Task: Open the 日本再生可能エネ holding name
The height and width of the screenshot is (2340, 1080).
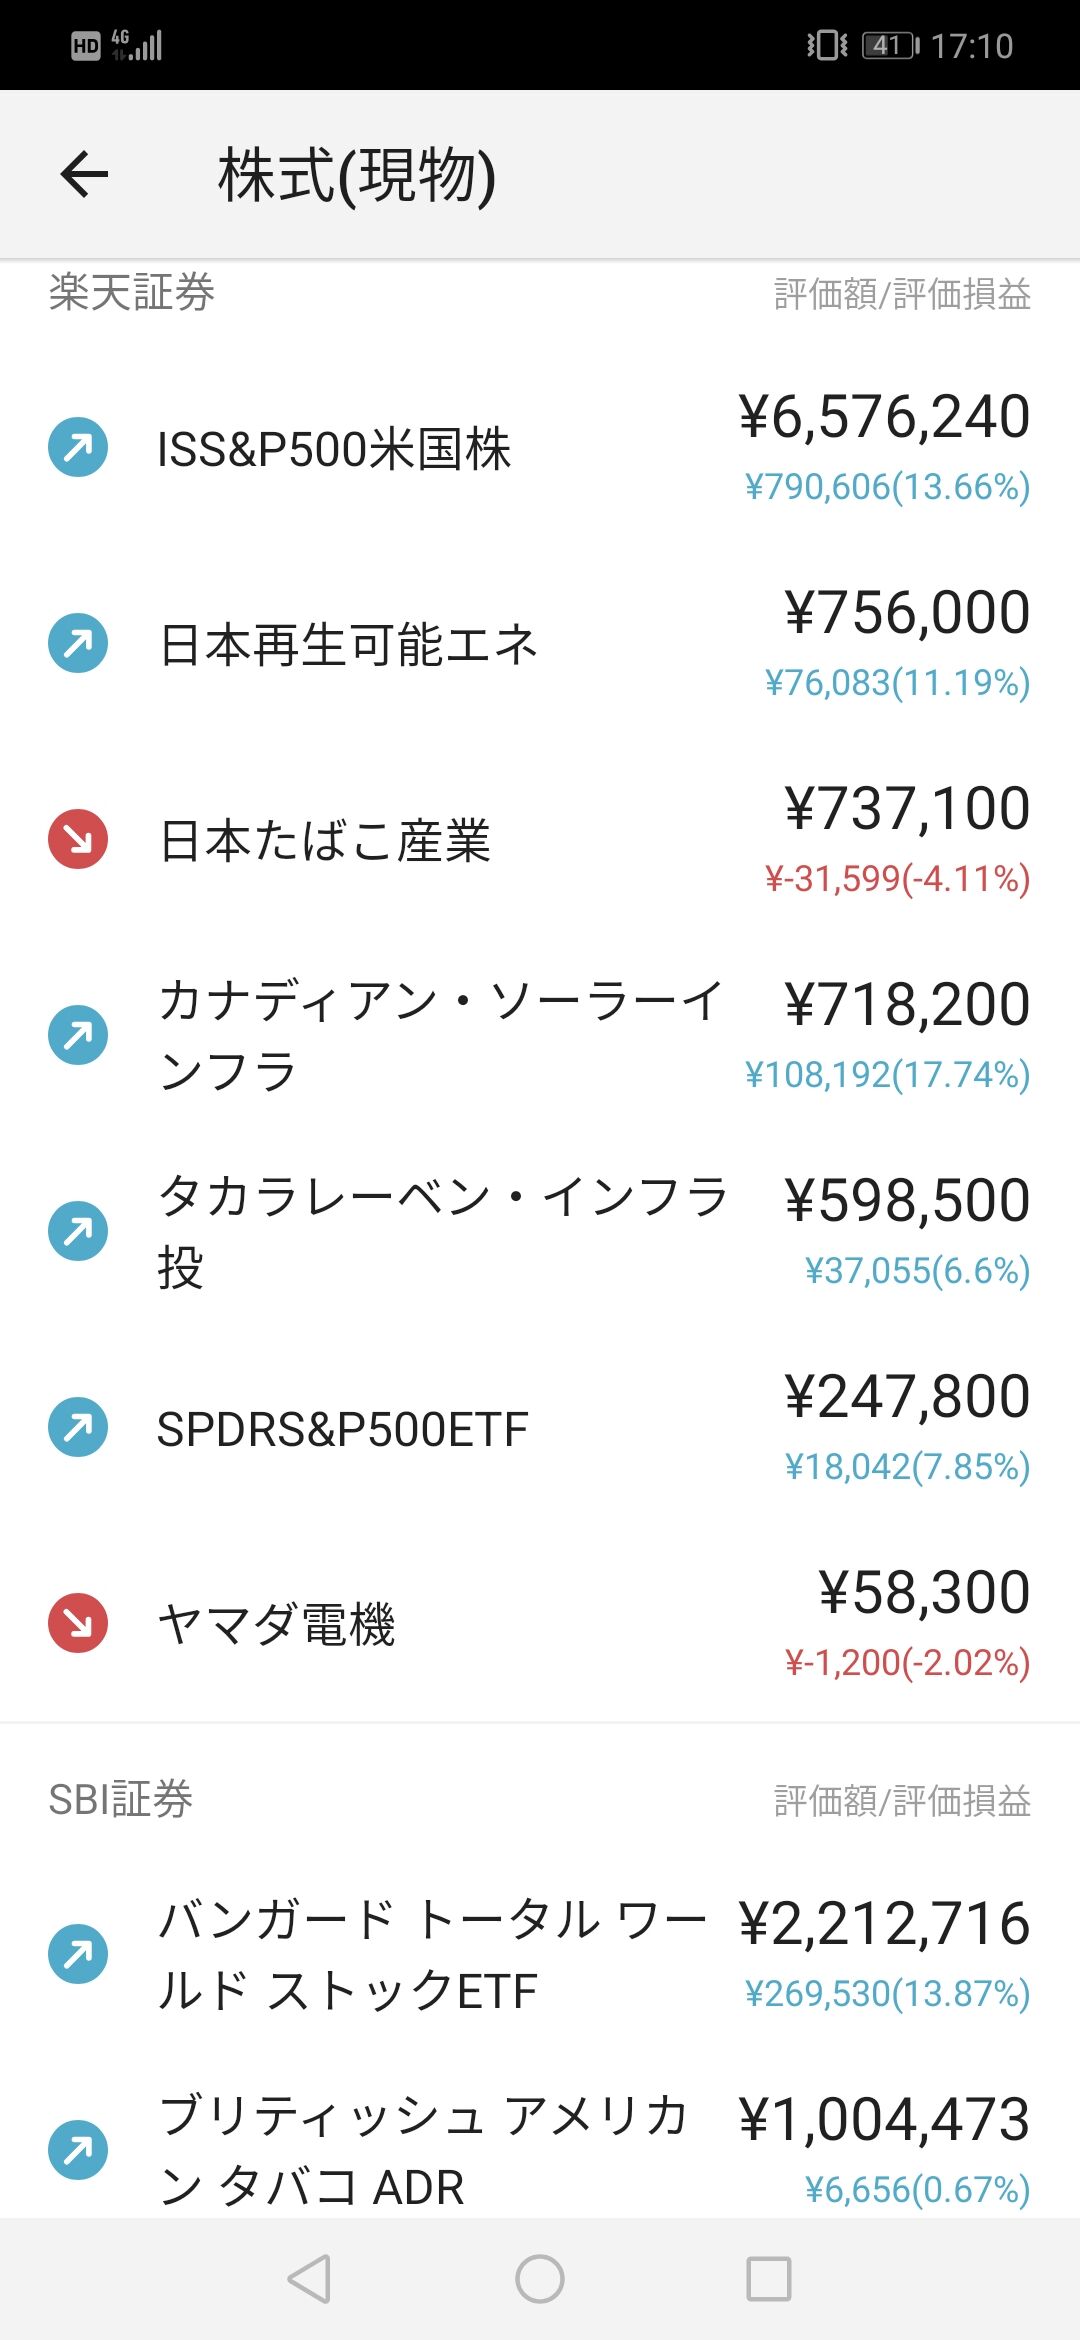Action: click(348, 645)
